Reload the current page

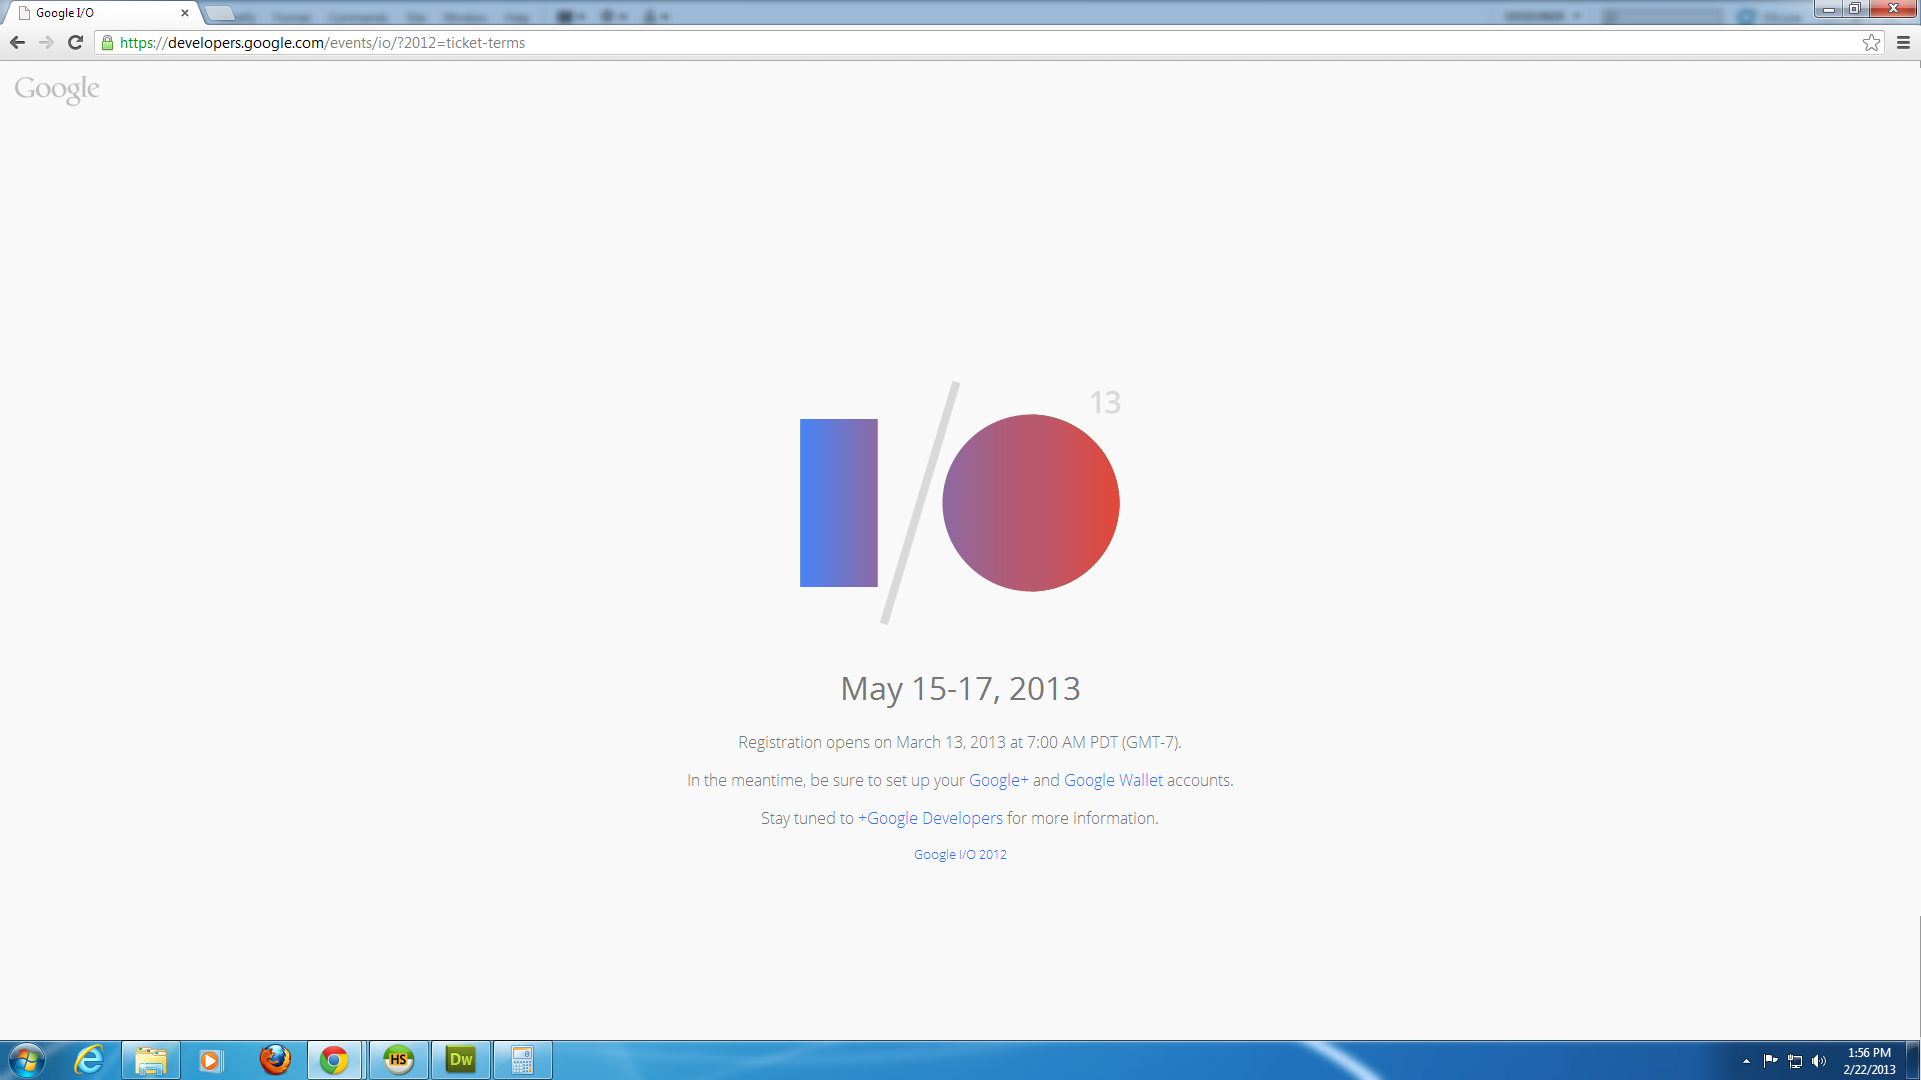click(75, 43)
